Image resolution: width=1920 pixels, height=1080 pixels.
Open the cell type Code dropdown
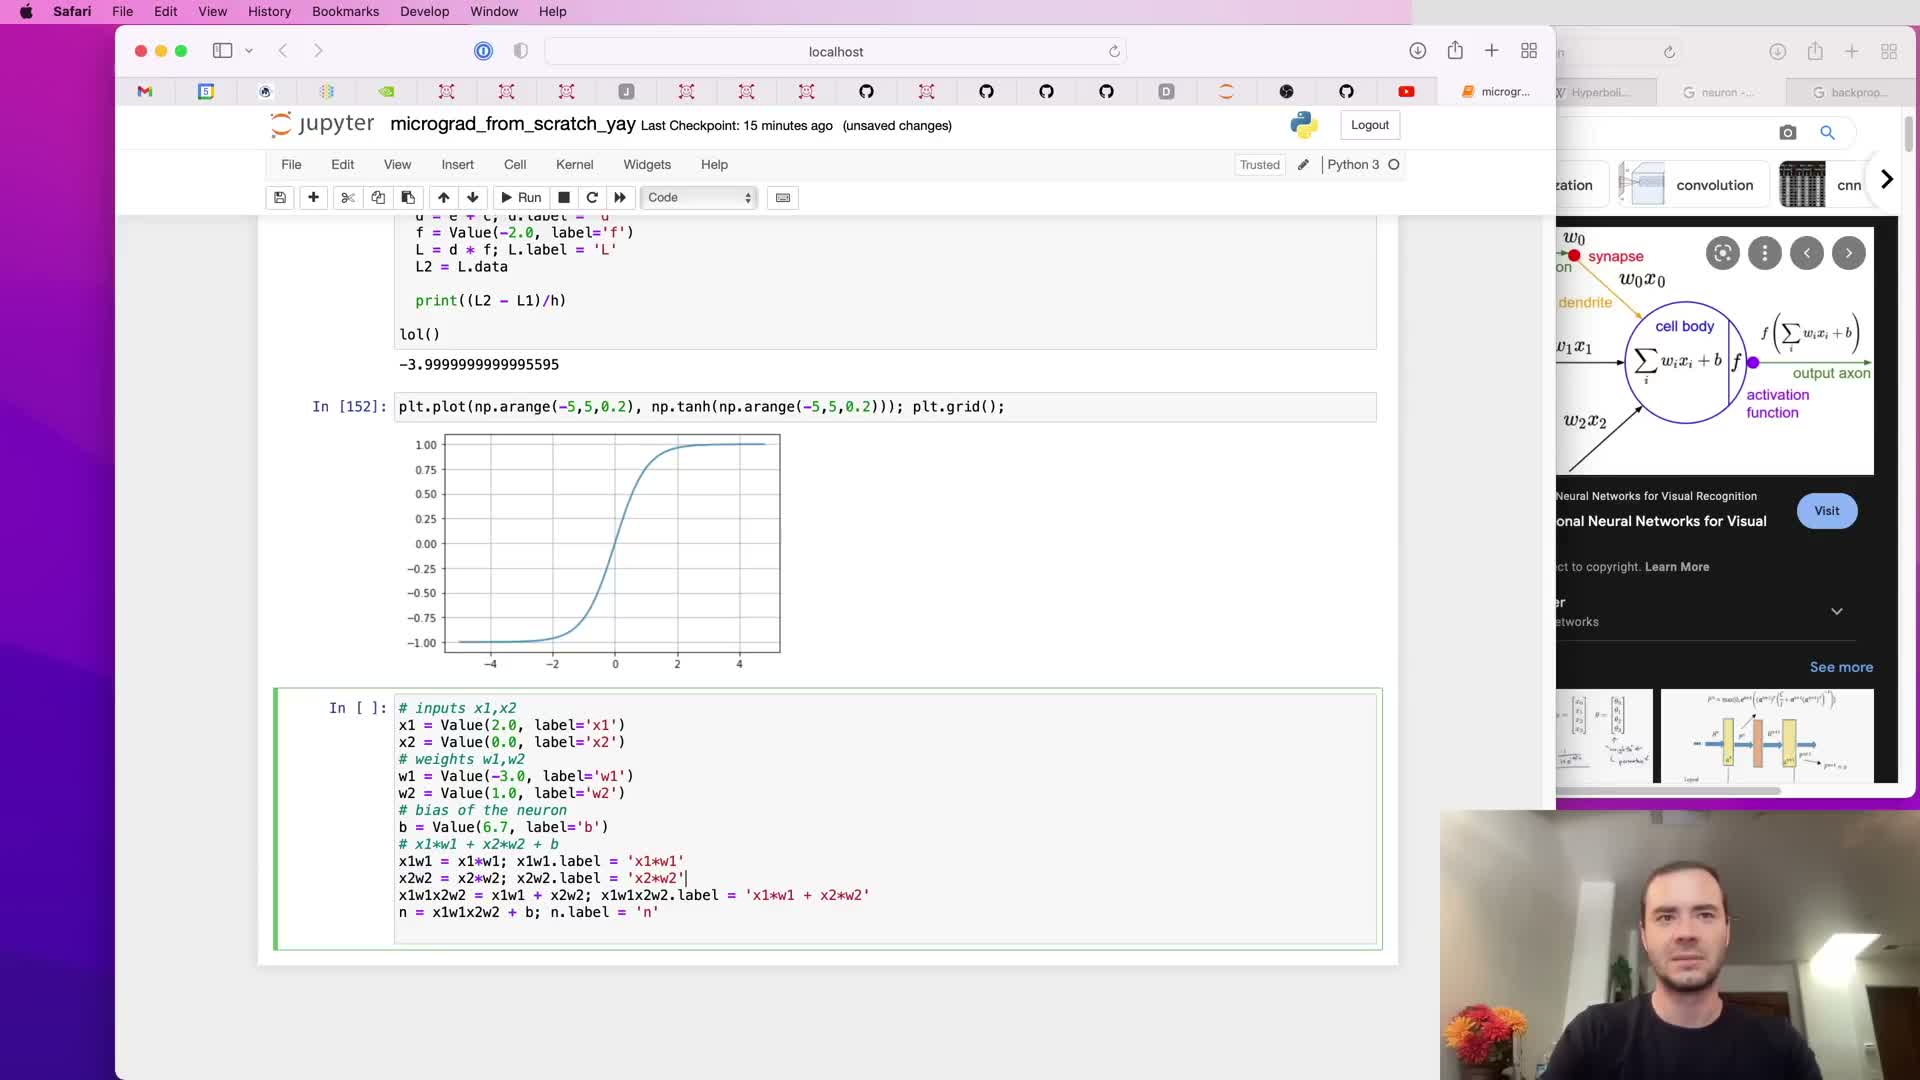click(699, 198)
